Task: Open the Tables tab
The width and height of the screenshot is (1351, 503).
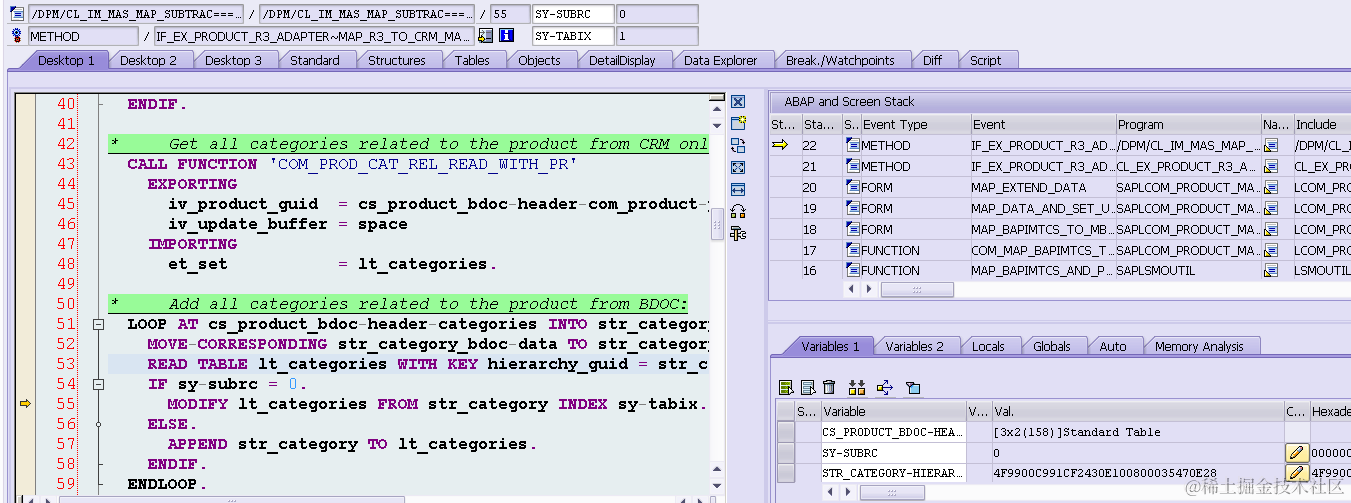Action: [x=472, y=60]
